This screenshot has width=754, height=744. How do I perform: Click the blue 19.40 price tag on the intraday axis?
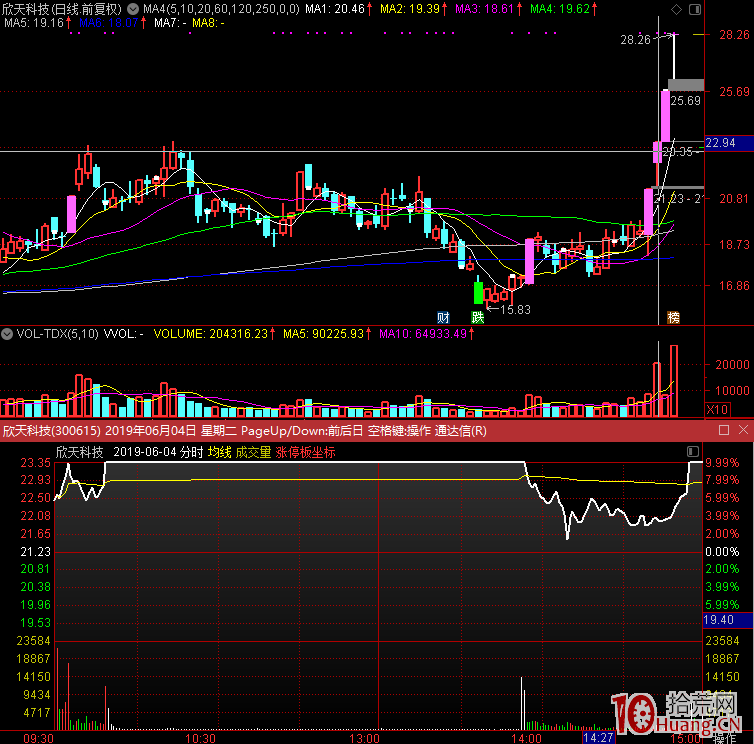pyautogui.click(x=728, y=620)
